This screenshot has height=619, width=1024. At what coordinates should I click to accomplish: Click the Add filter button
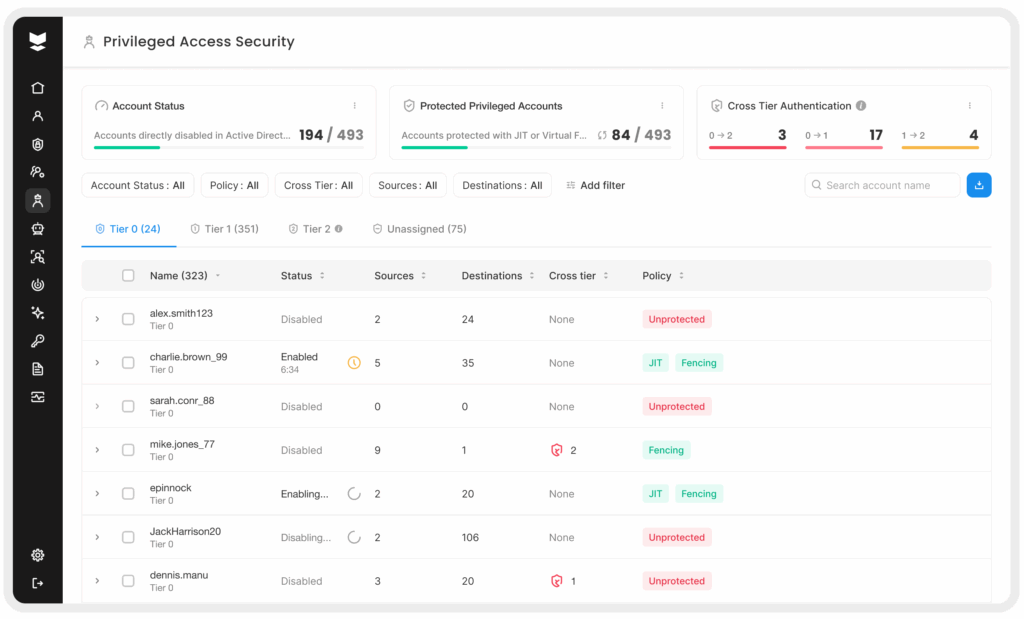(x=595, y=185)
